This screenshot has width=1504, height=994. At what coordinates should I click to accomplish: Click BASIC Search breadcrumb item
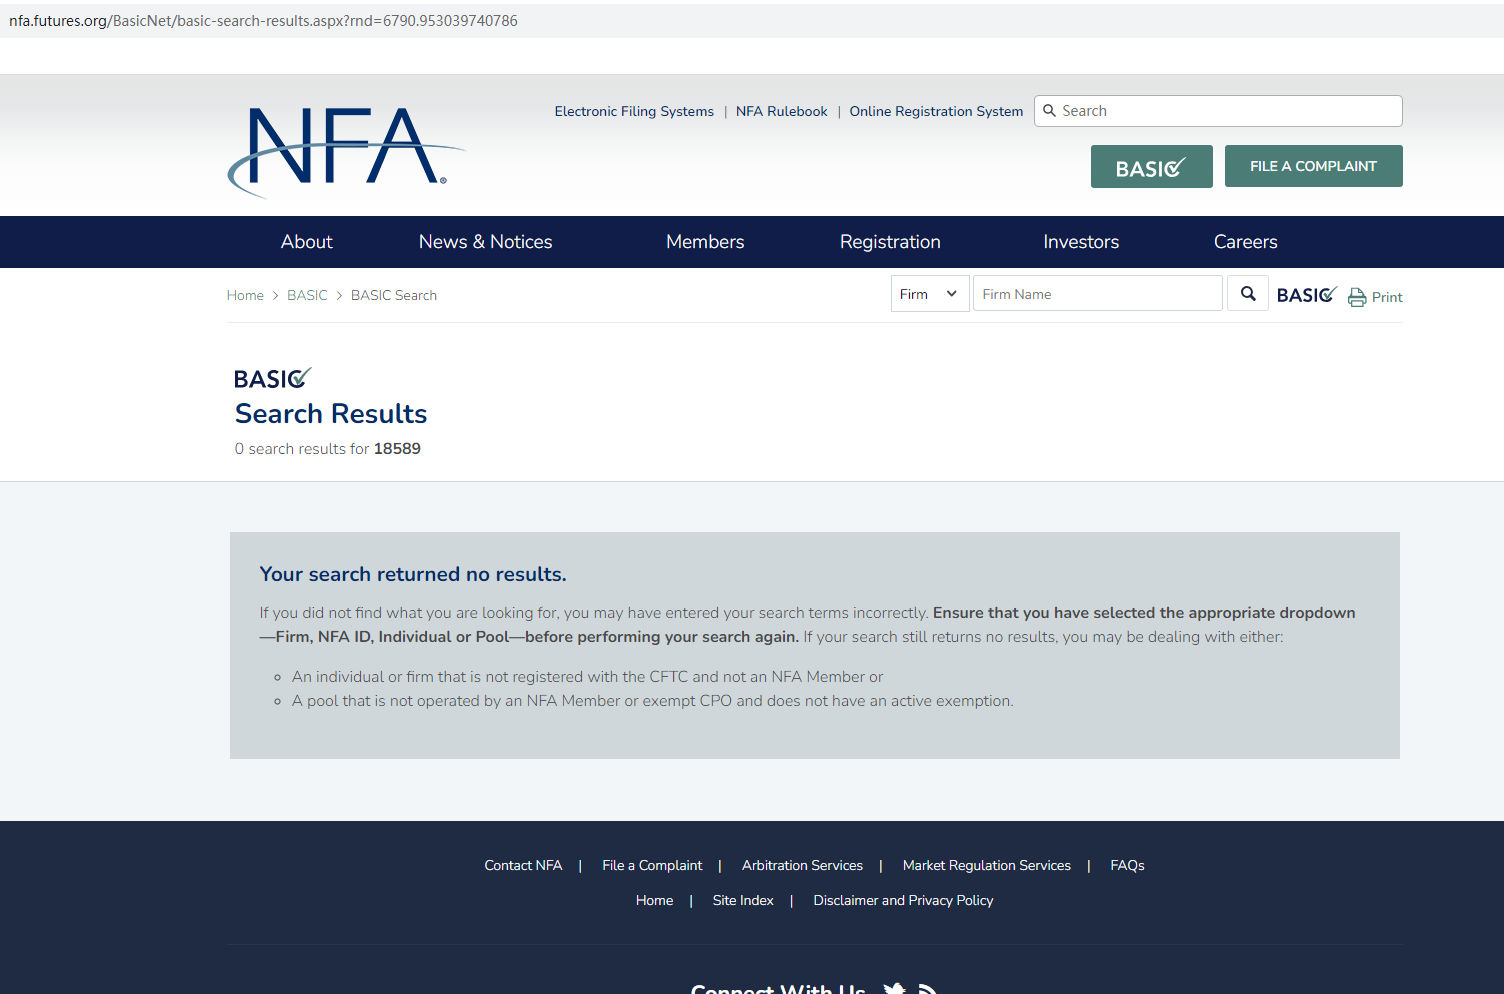(394, 295)
